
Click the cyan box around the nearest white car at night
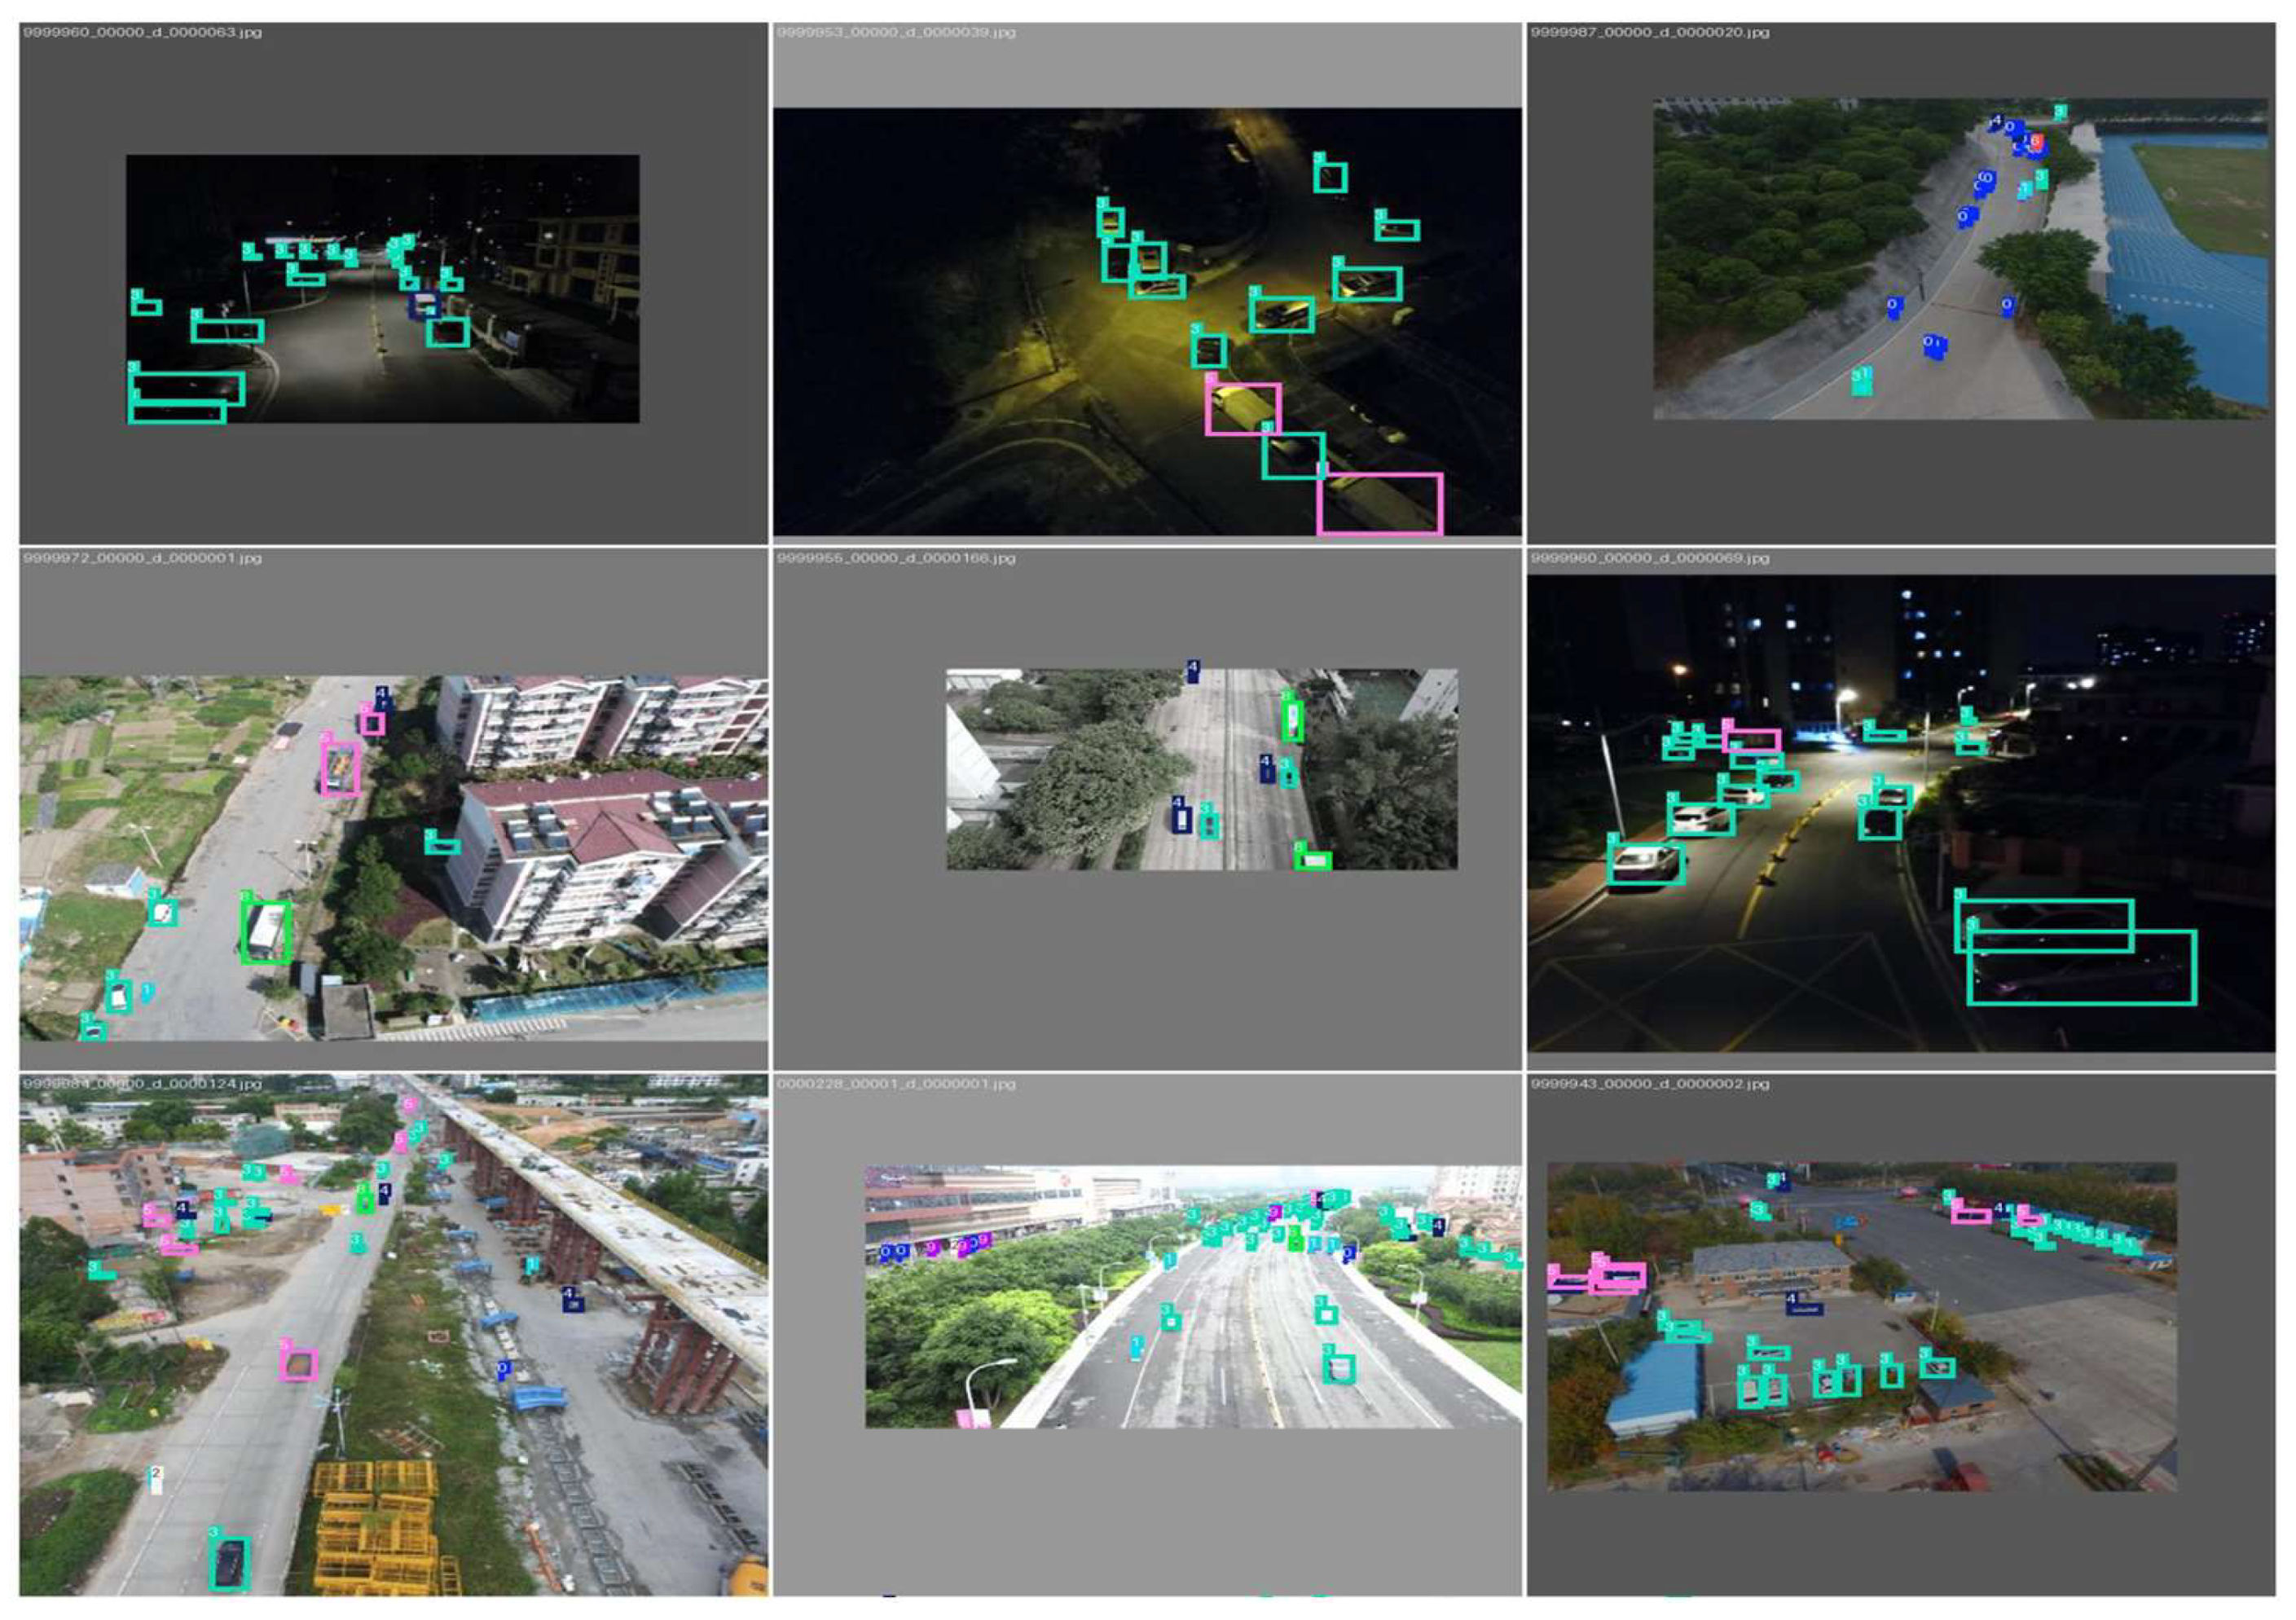pyautogui.click(x=1646, y=864)
